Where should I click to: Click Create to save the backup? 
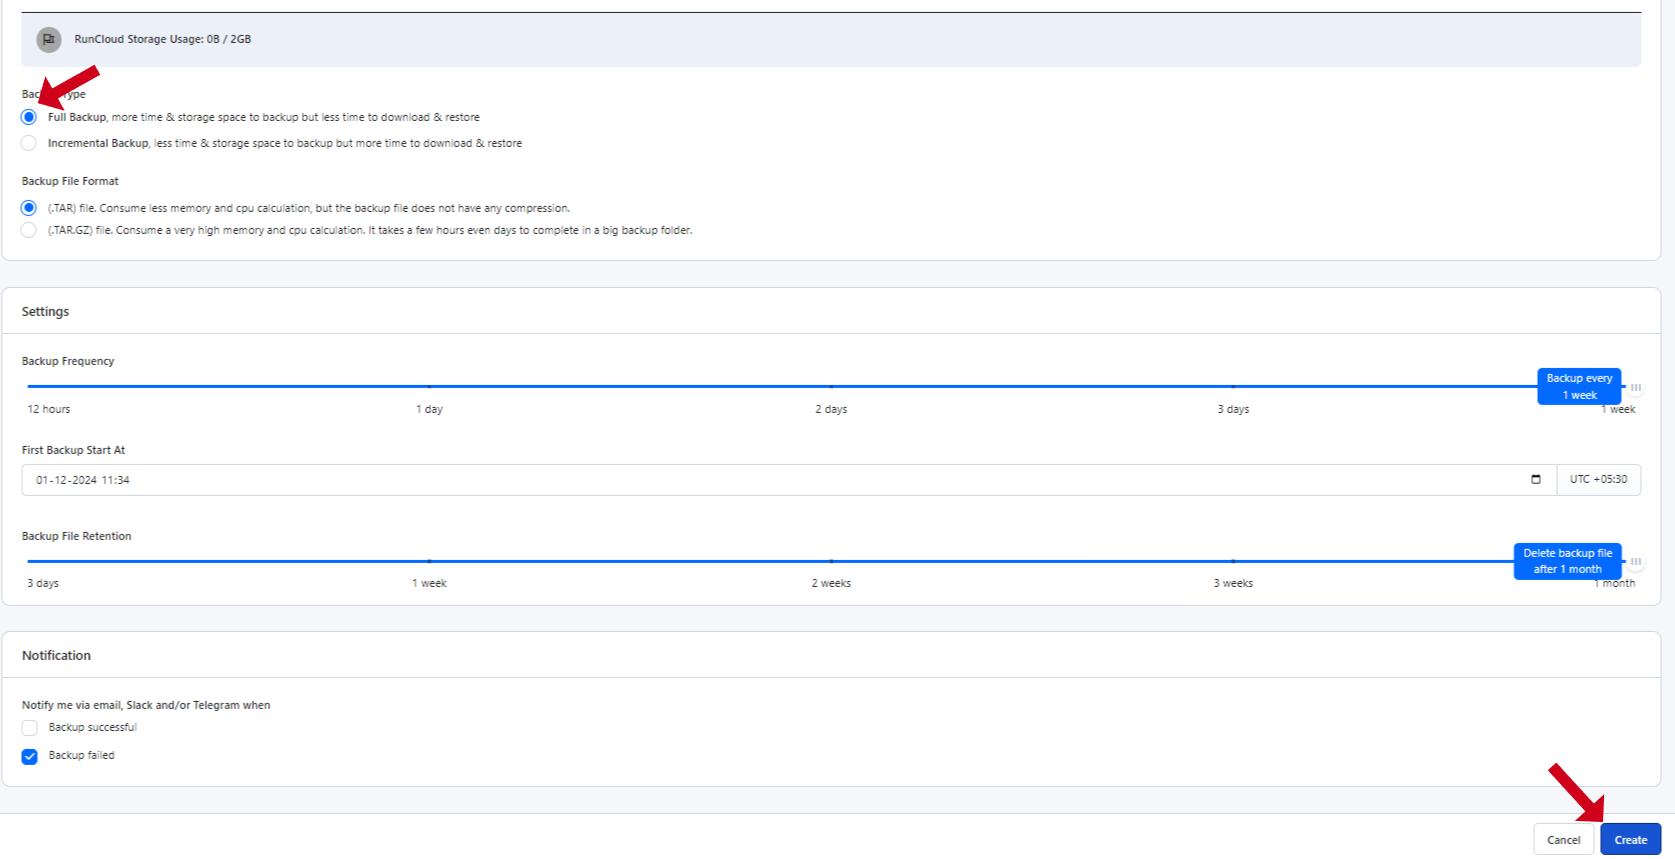(x=1630, y=840)
